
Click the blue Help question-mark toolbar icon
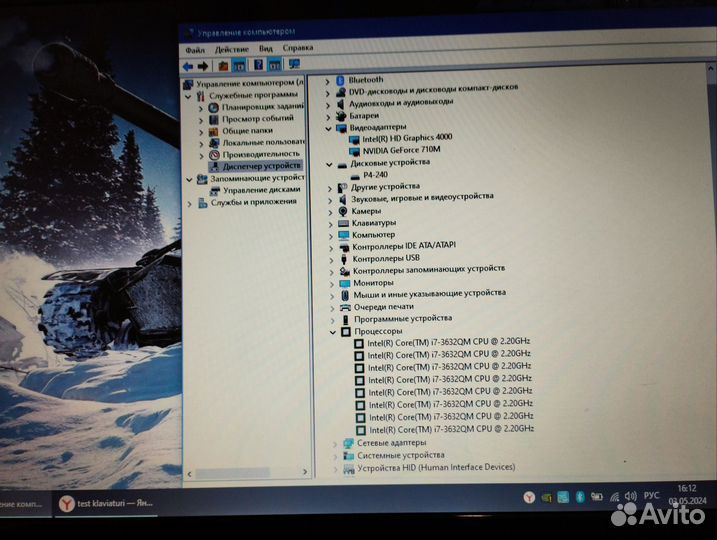(256, 65)
